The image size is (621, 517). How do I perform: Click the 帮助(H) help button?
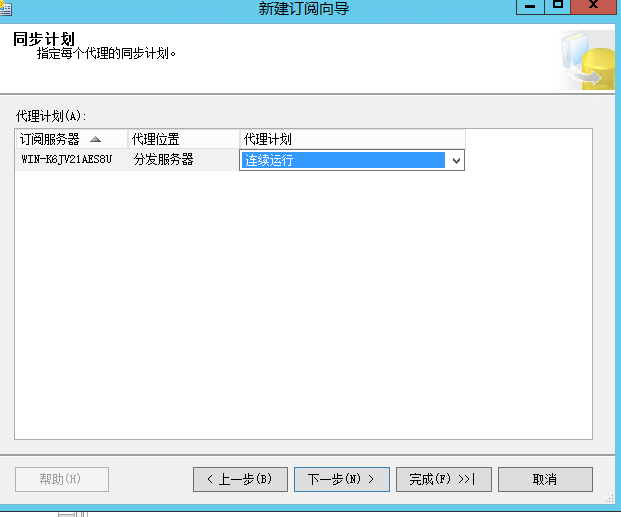pos(62,479)
